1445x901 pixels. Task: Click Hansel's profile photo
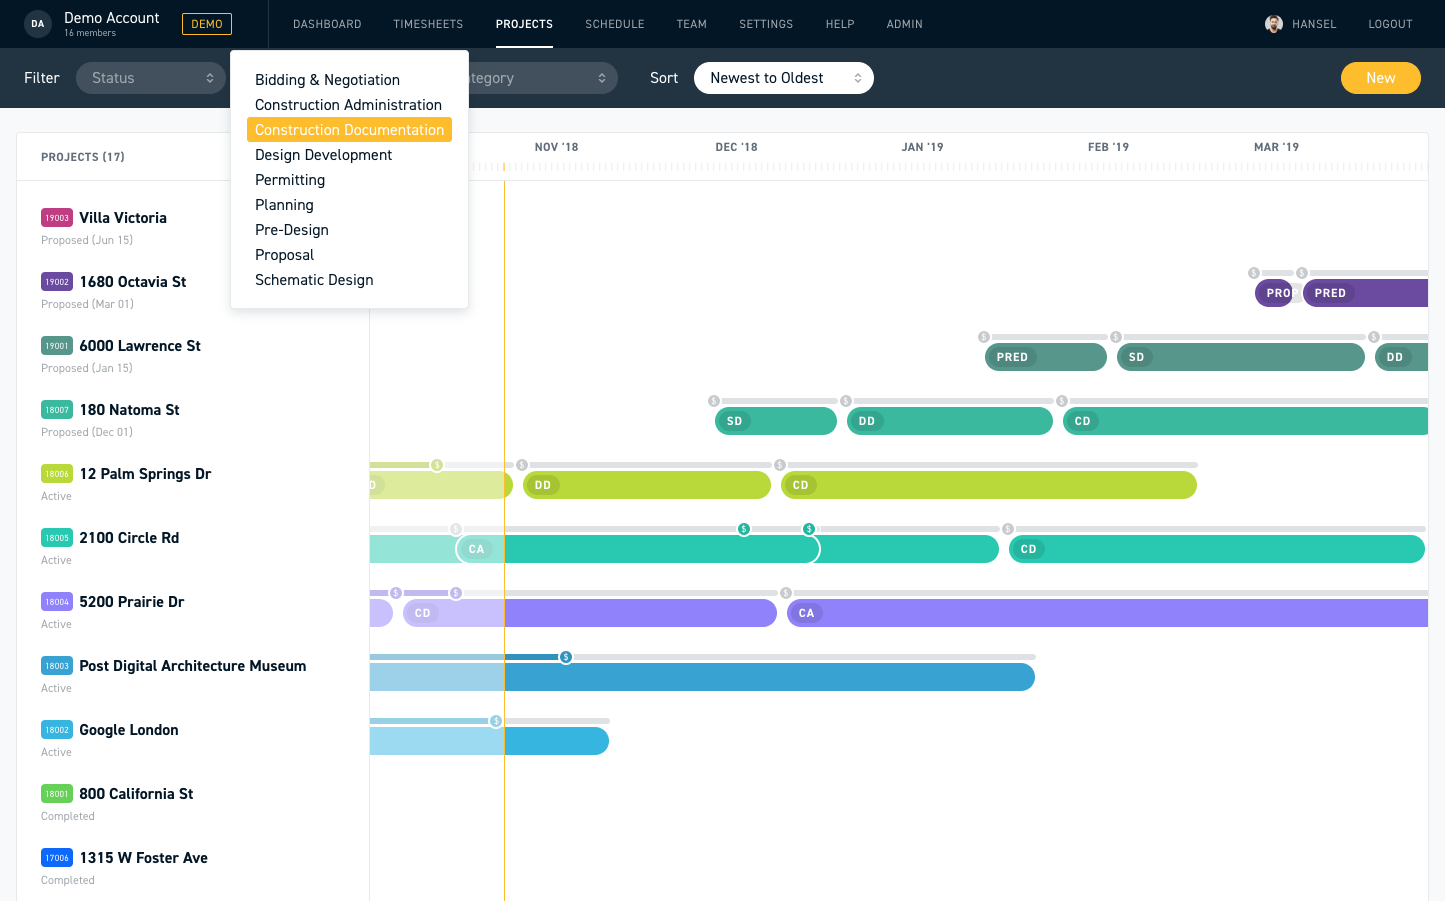1274,24
